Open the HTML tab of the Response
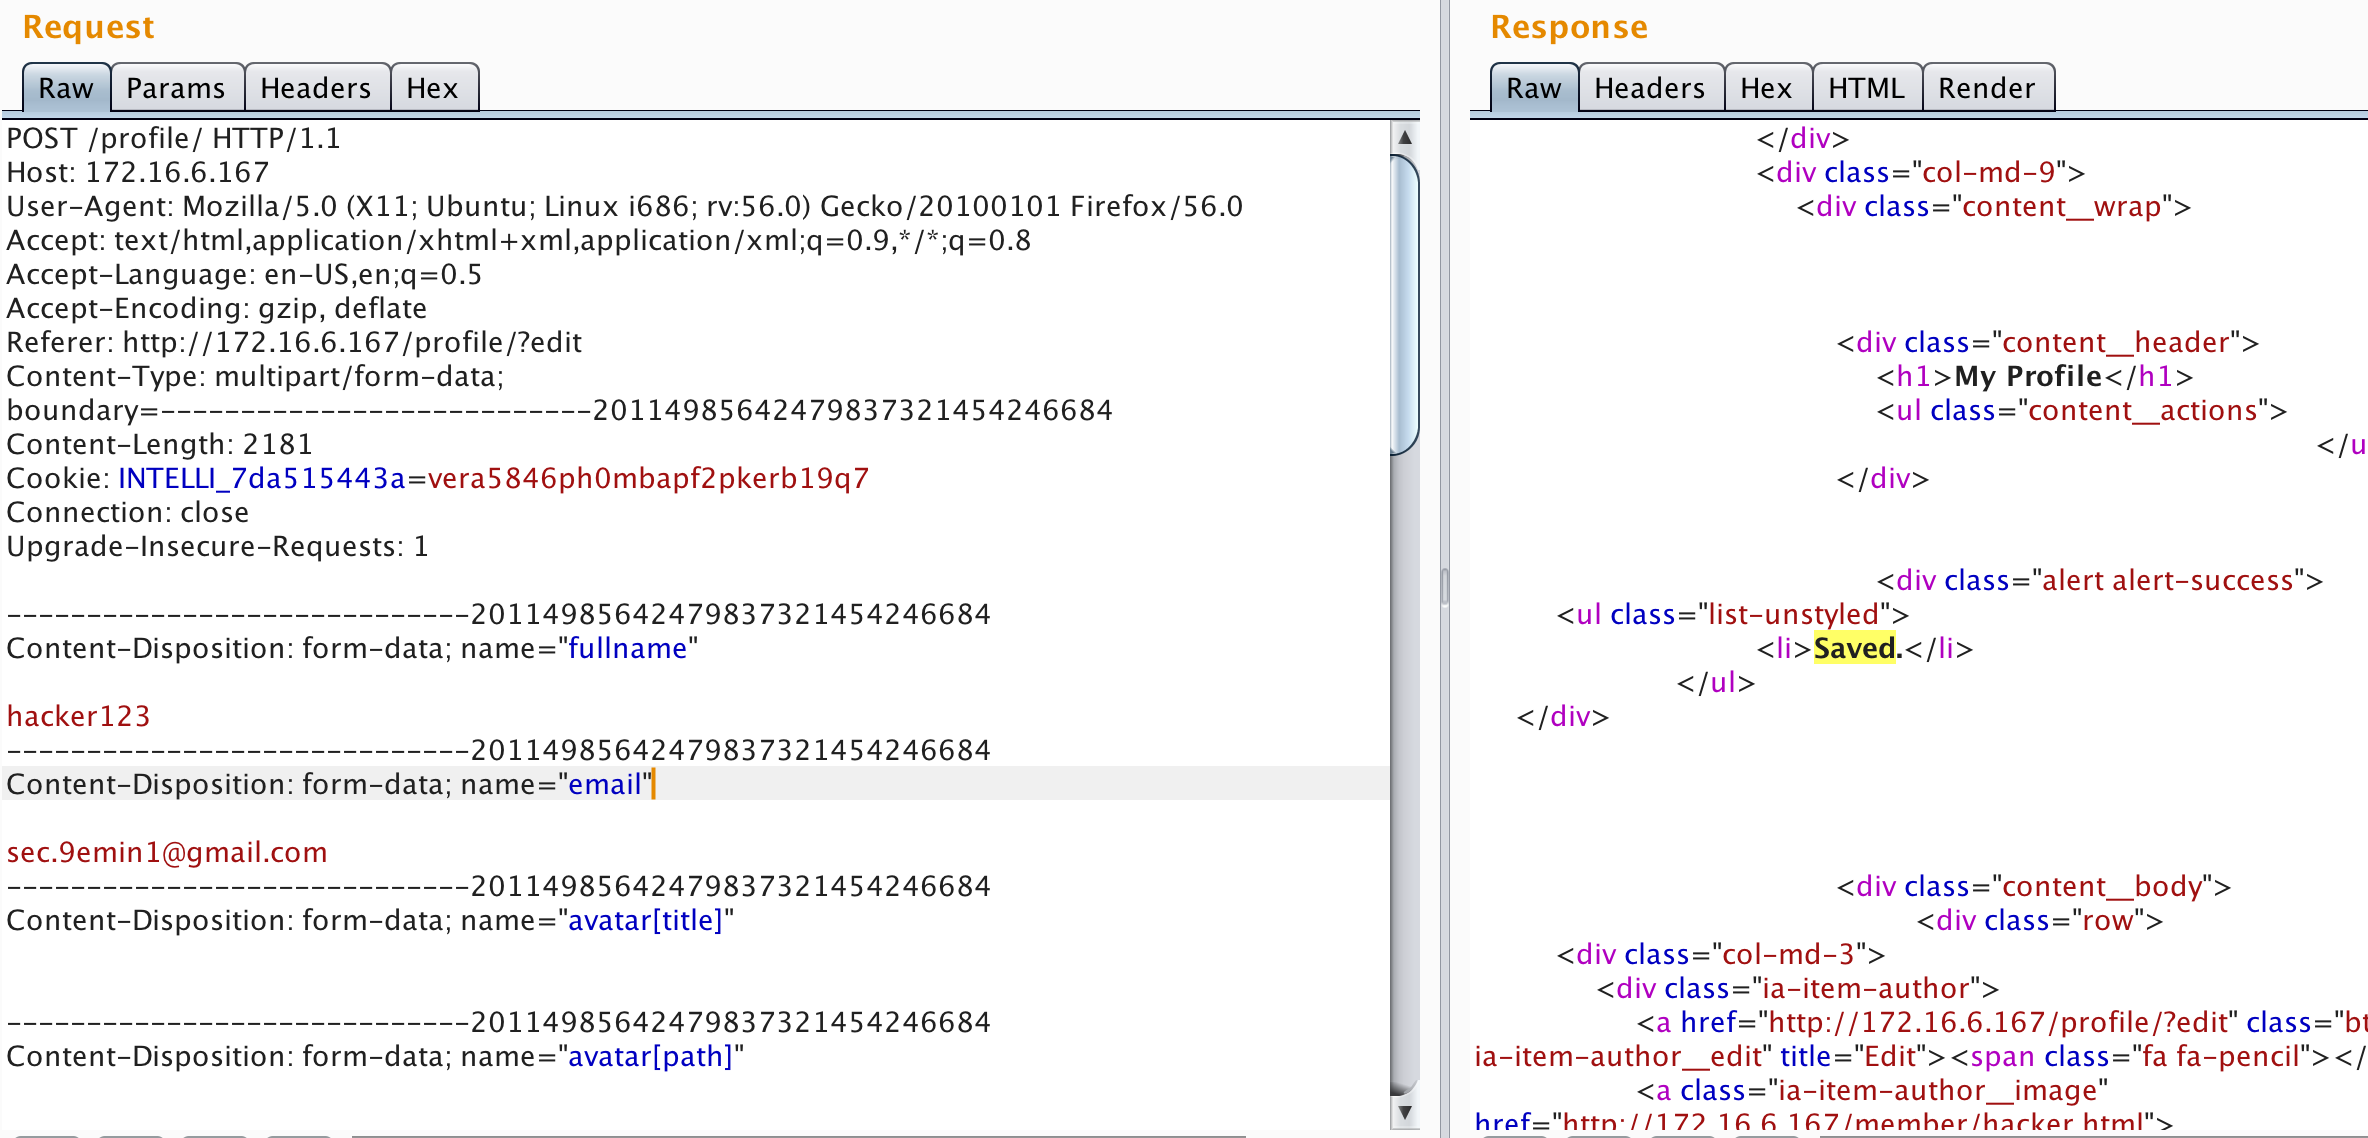2368x1138 pixels. 1866,88
